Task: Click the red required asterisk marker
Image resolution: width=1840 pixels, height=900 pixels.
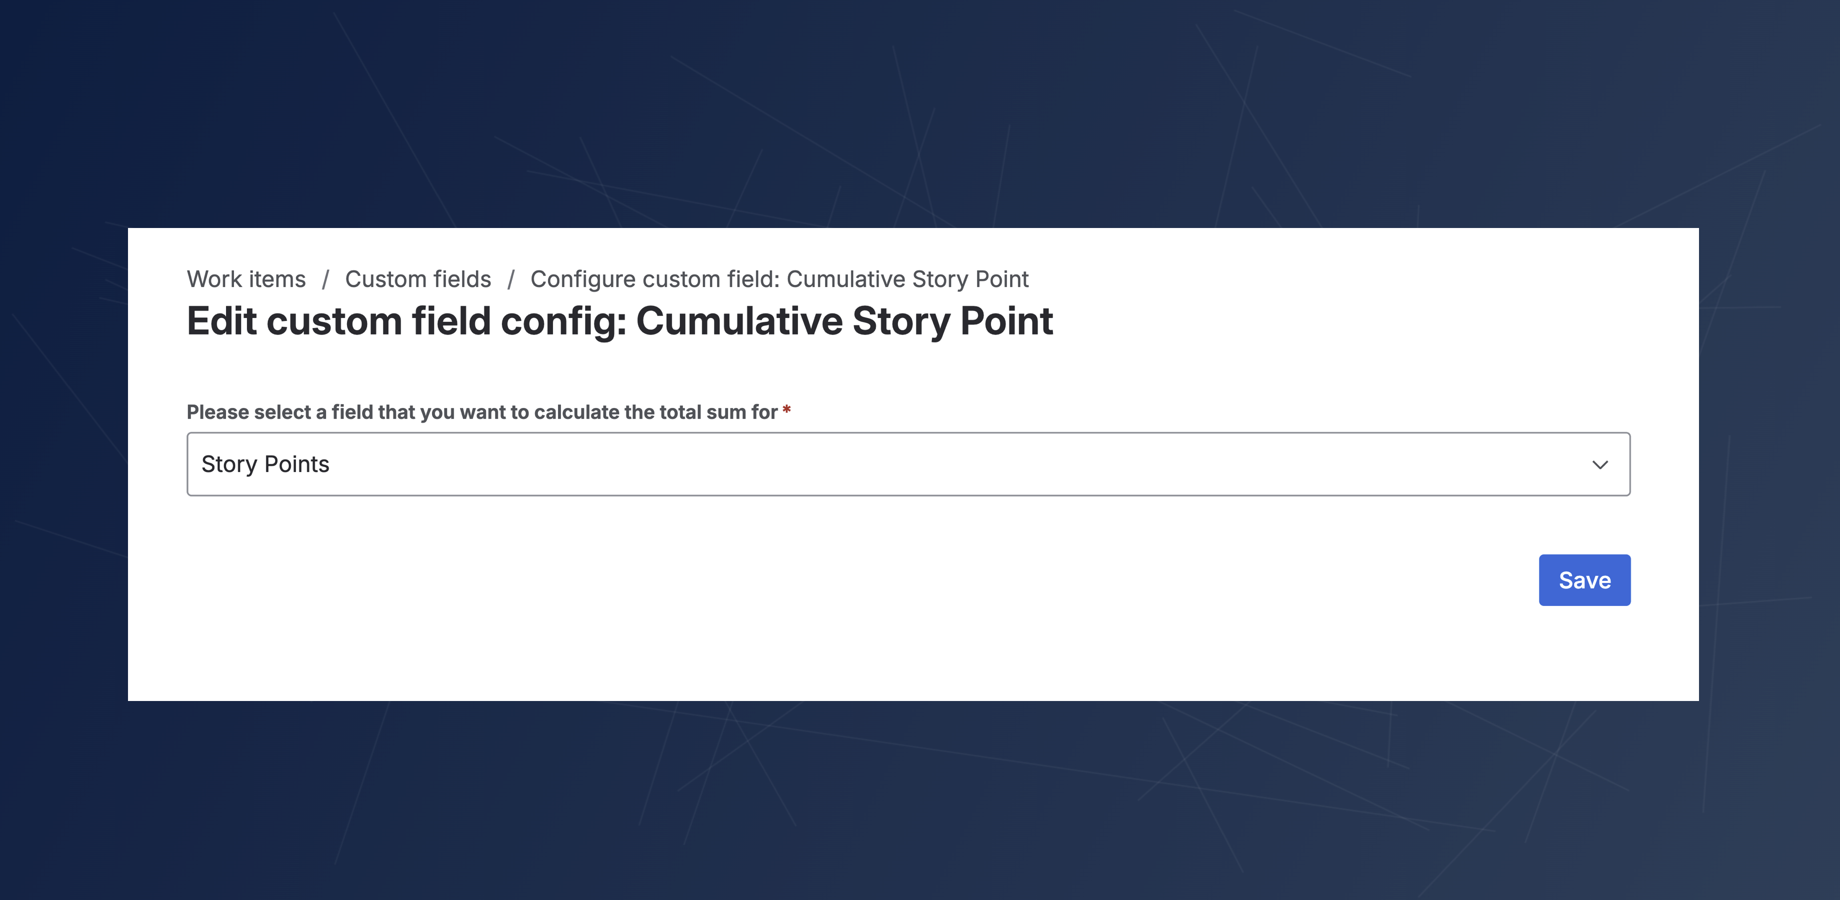Action: pyautogui.click(x=787, y=410)
